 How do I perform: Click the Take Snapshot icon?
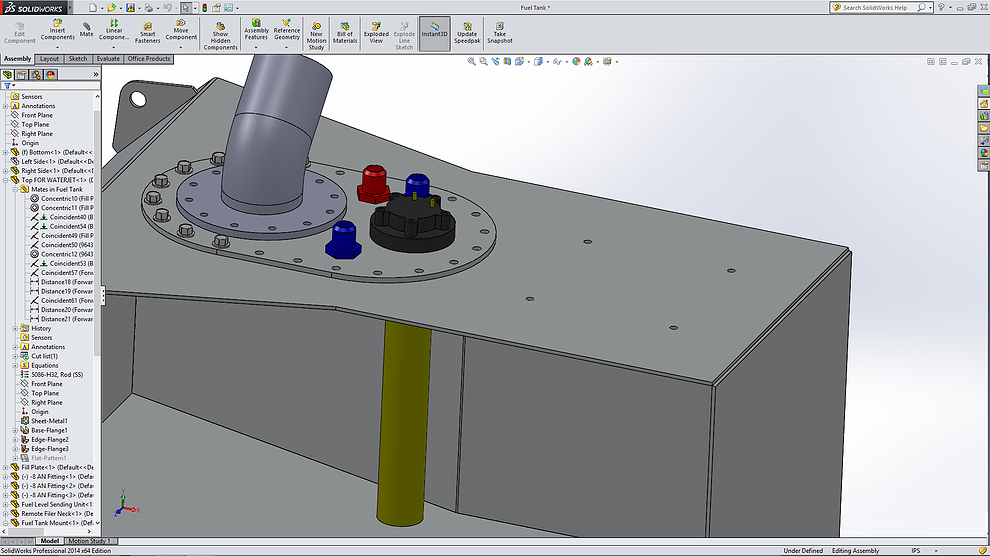(499, 32)
